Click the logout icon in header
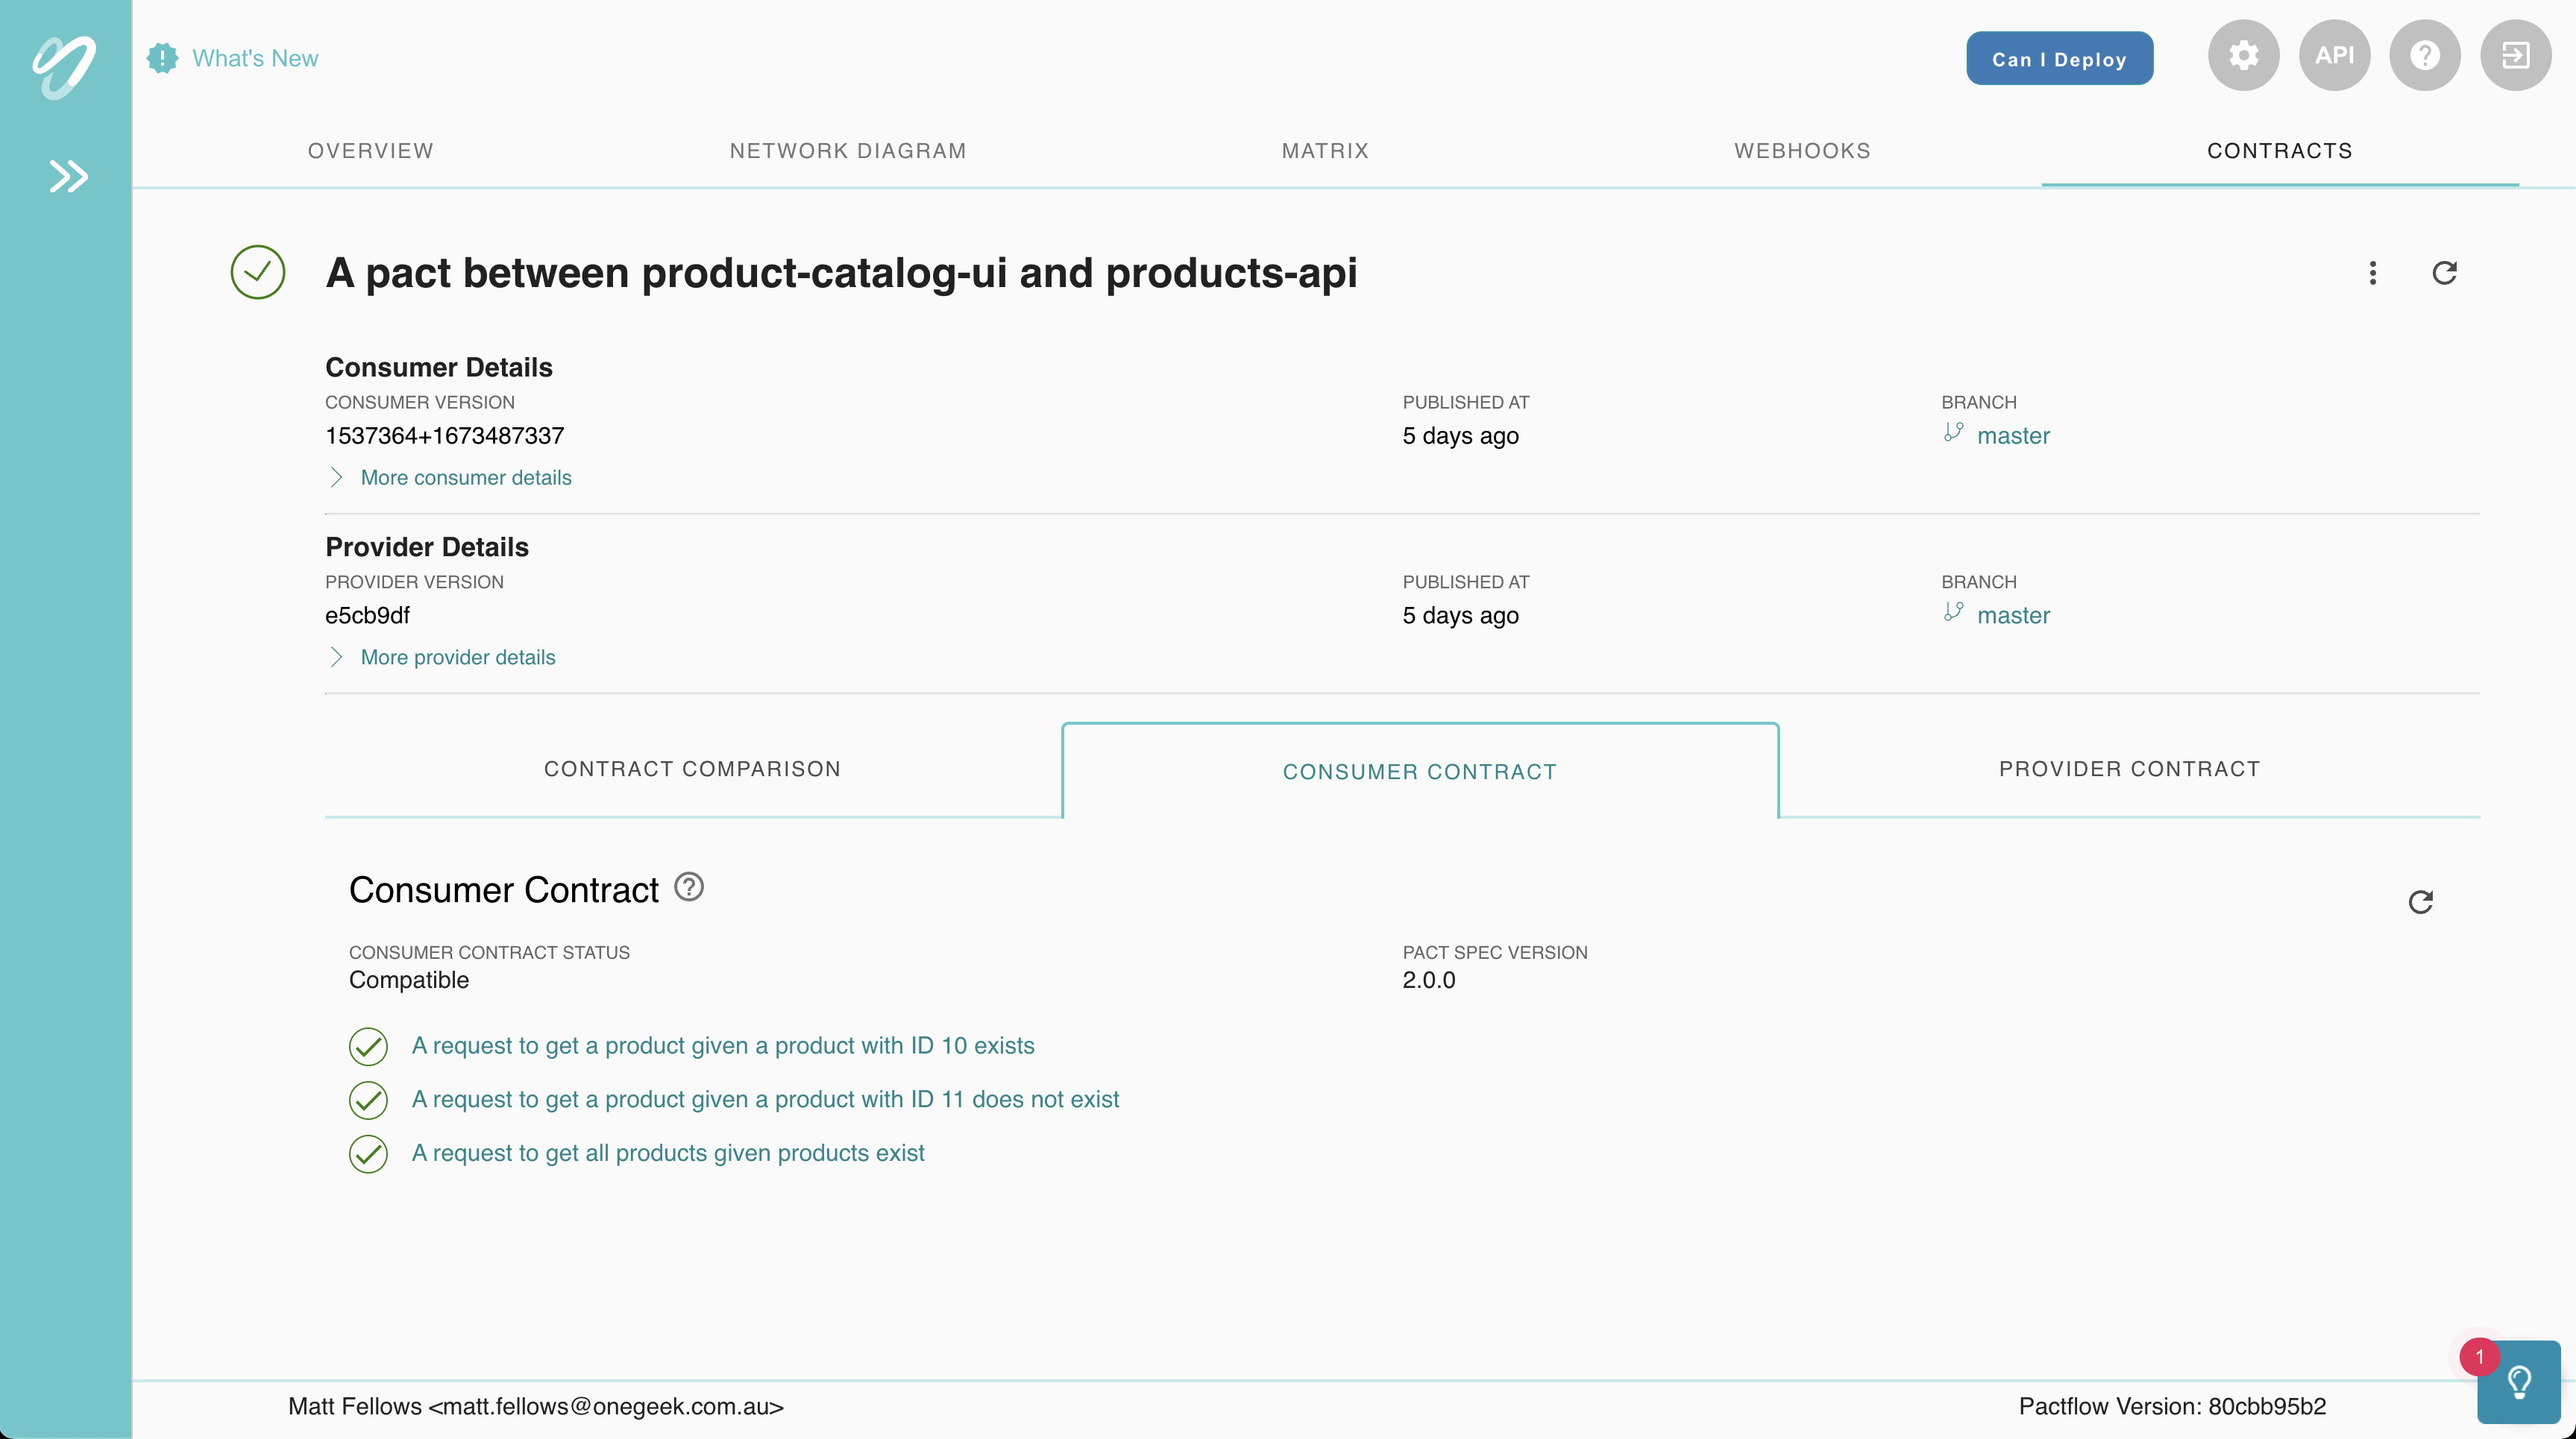 coord(2515,56)
